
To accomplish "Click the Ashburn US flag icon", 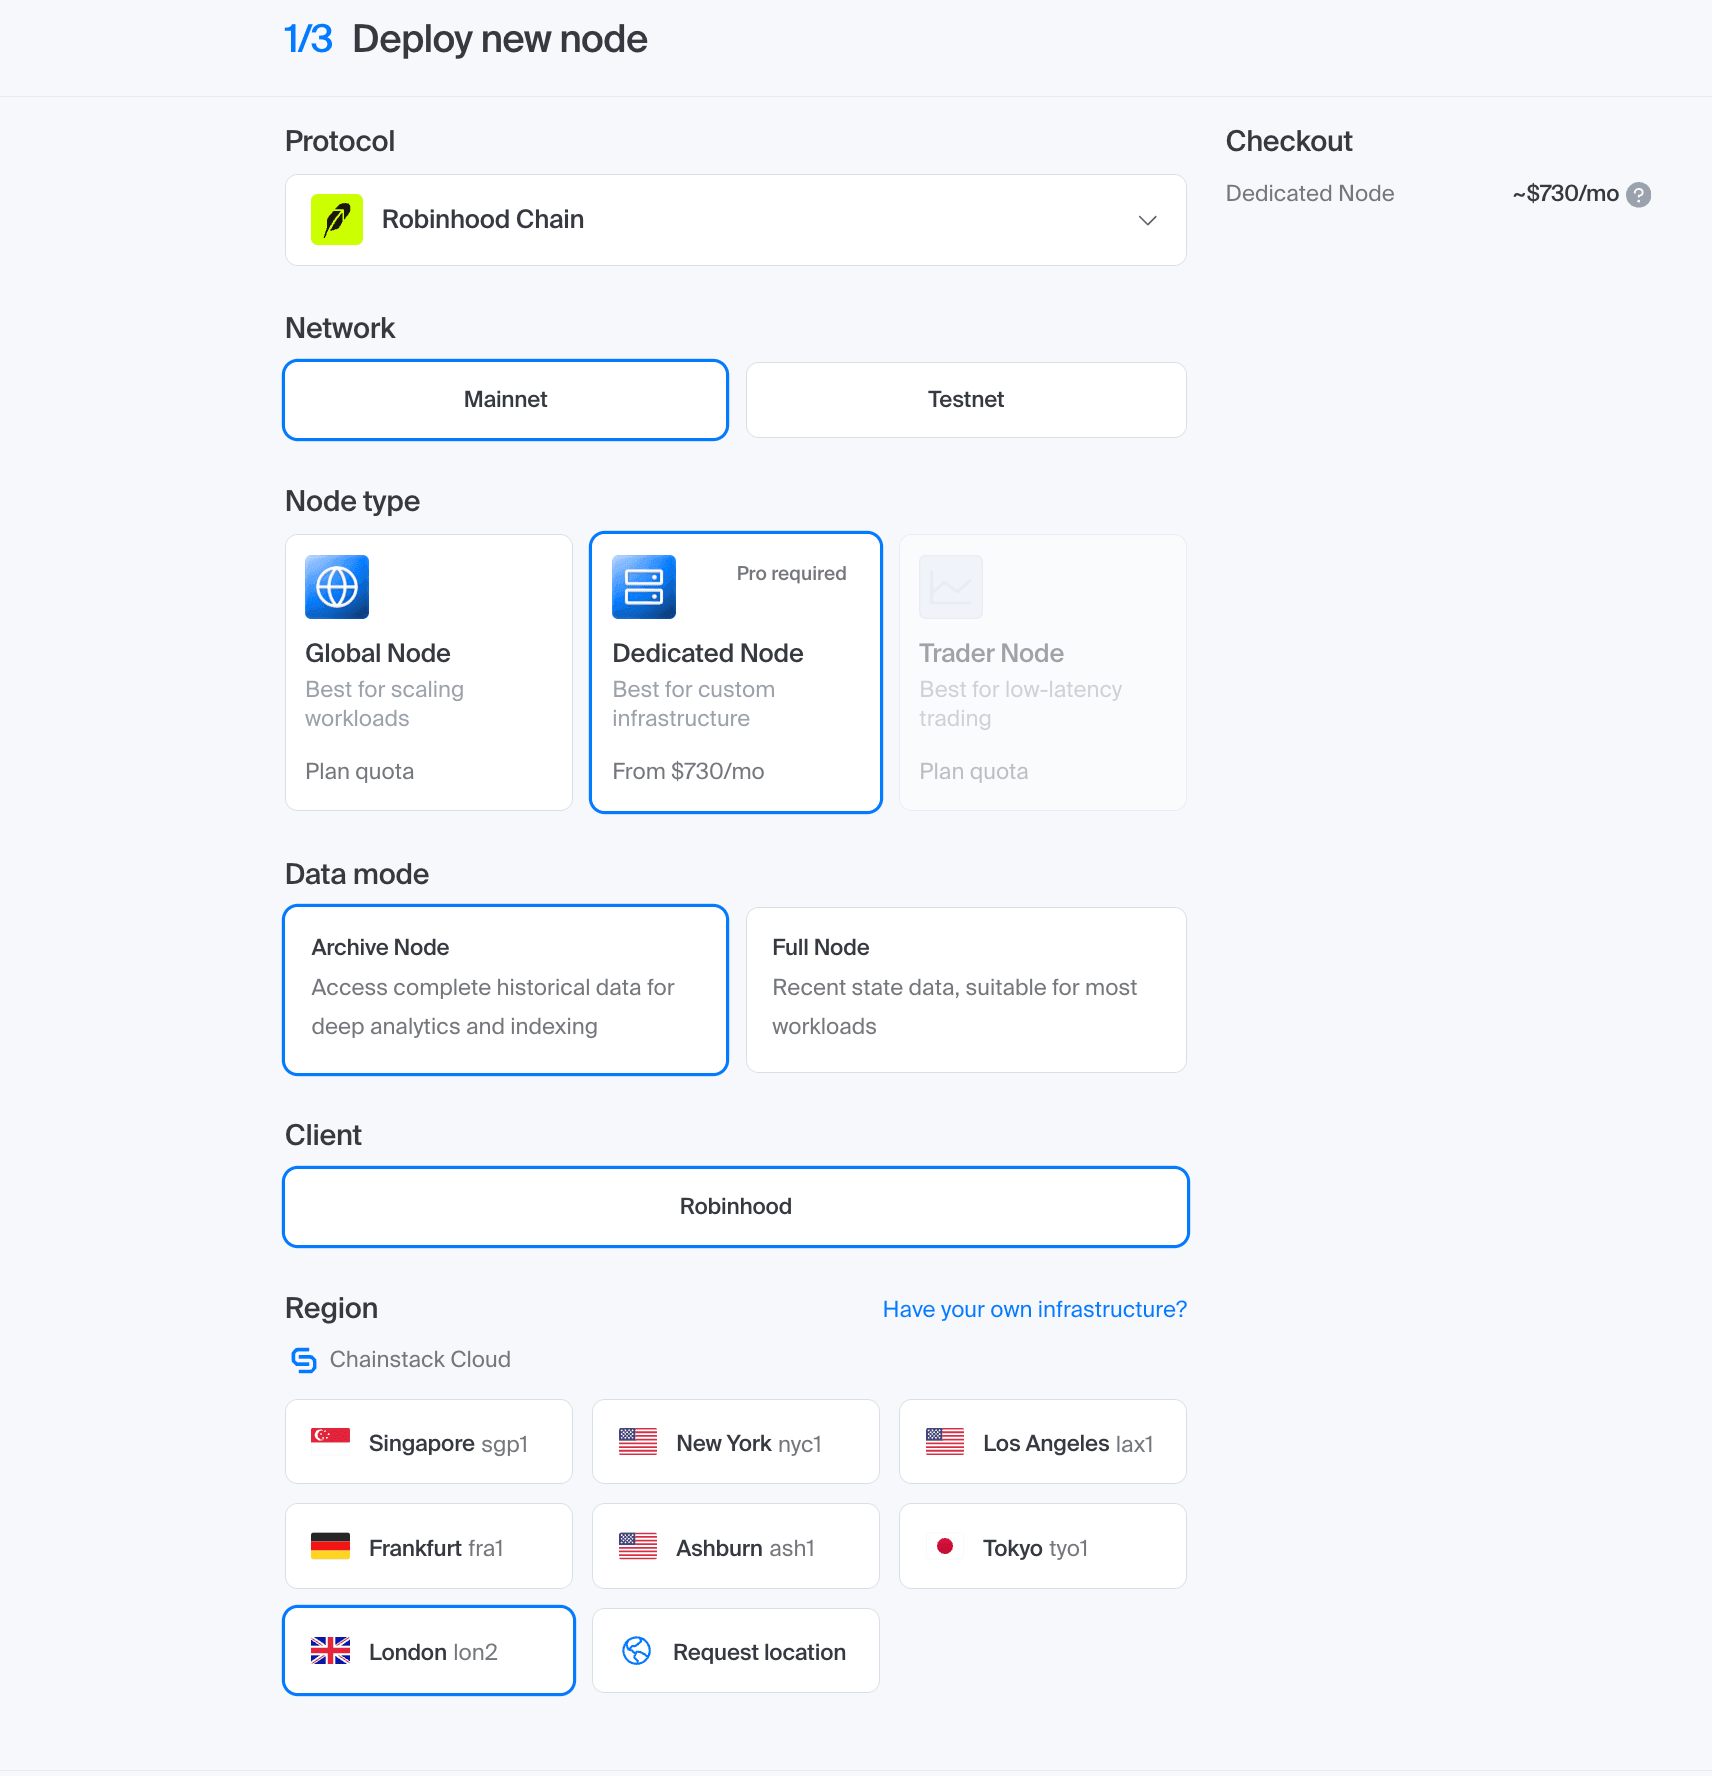I will pos(638,1547).
